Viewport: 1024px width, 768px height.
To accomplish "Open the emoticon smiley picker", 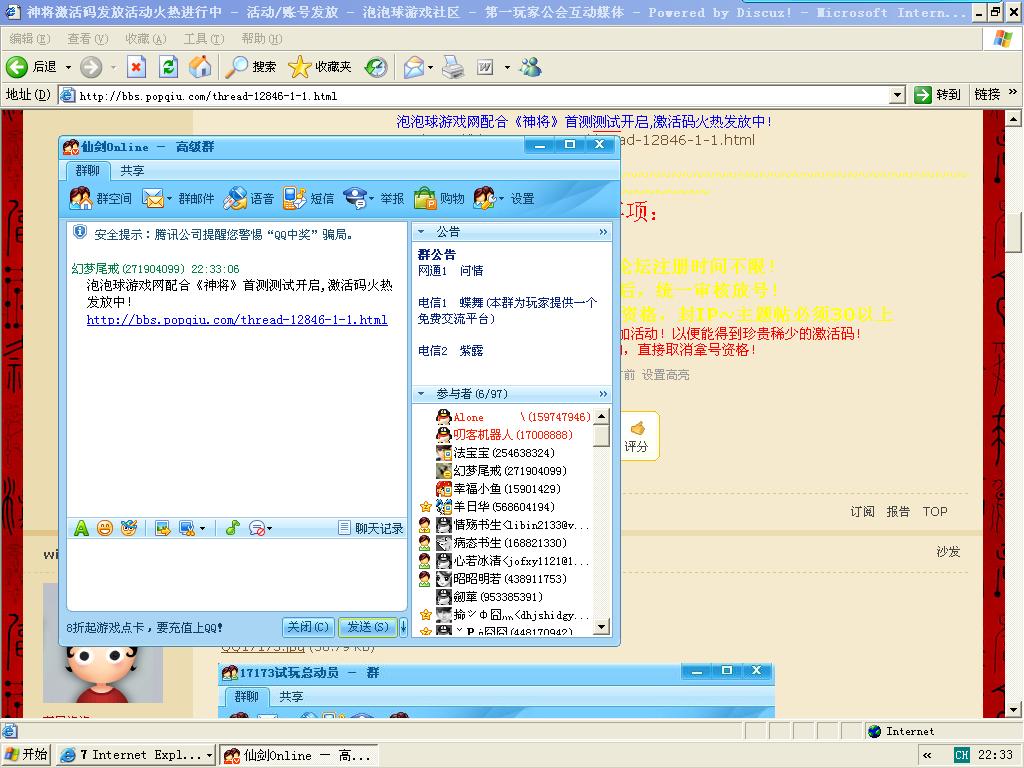I will click(105, 528).
